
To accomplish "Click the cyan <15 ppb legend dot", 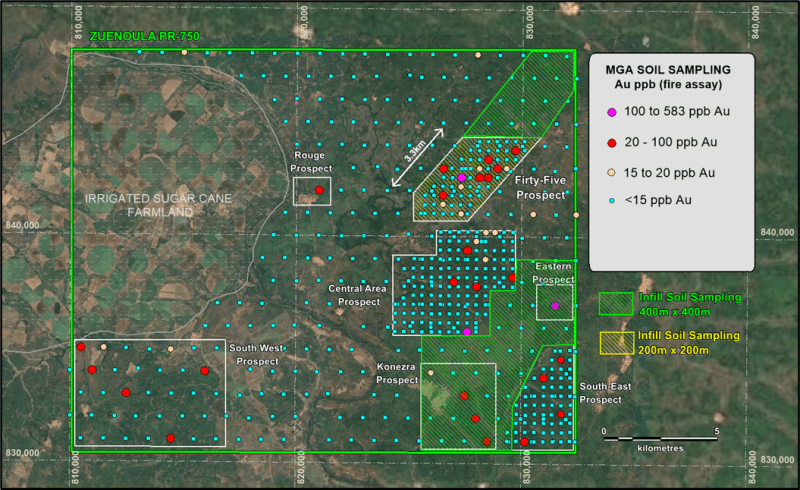I will click(x=611, y=200).
